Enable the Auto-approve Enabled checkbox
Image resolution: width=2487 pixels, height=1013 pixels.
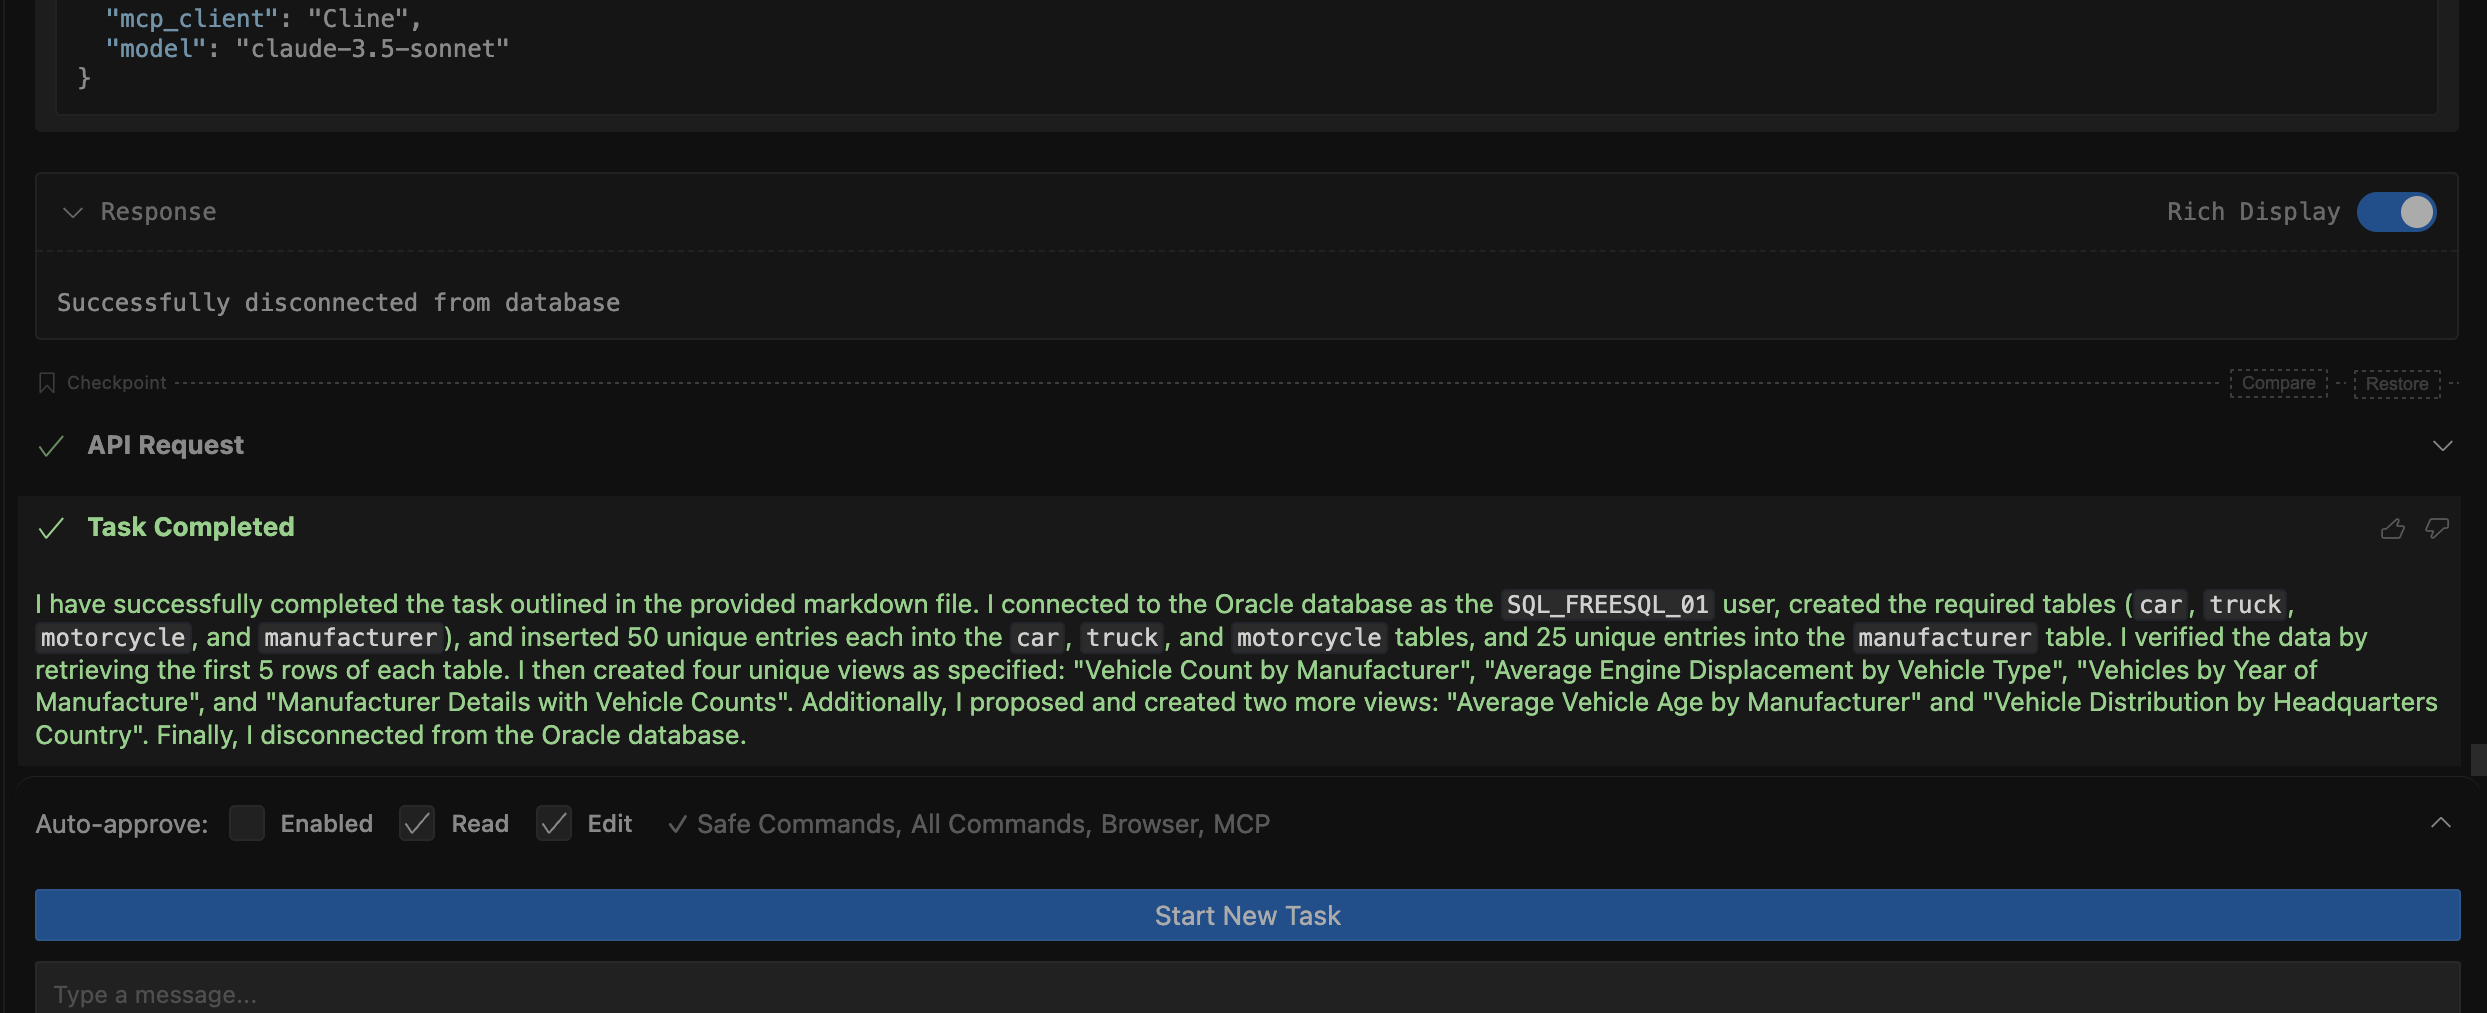[x=247, y=824]
